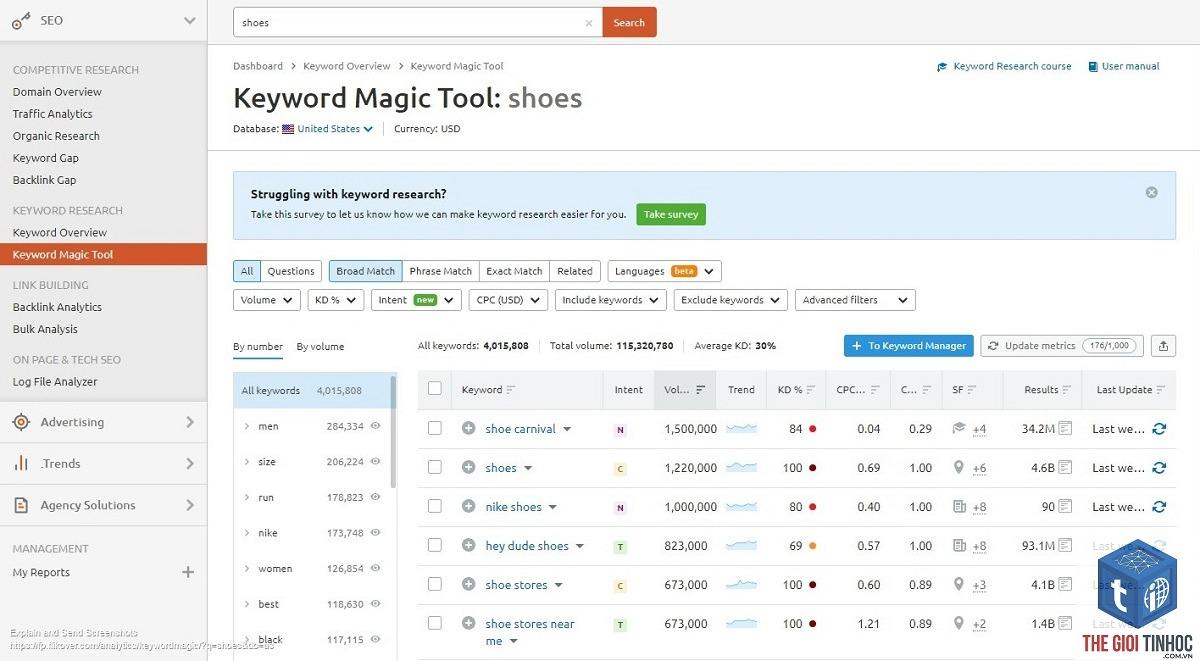Switch to the Questions tab
This screenshot has width=1200, height=661.
pos(291,271)
